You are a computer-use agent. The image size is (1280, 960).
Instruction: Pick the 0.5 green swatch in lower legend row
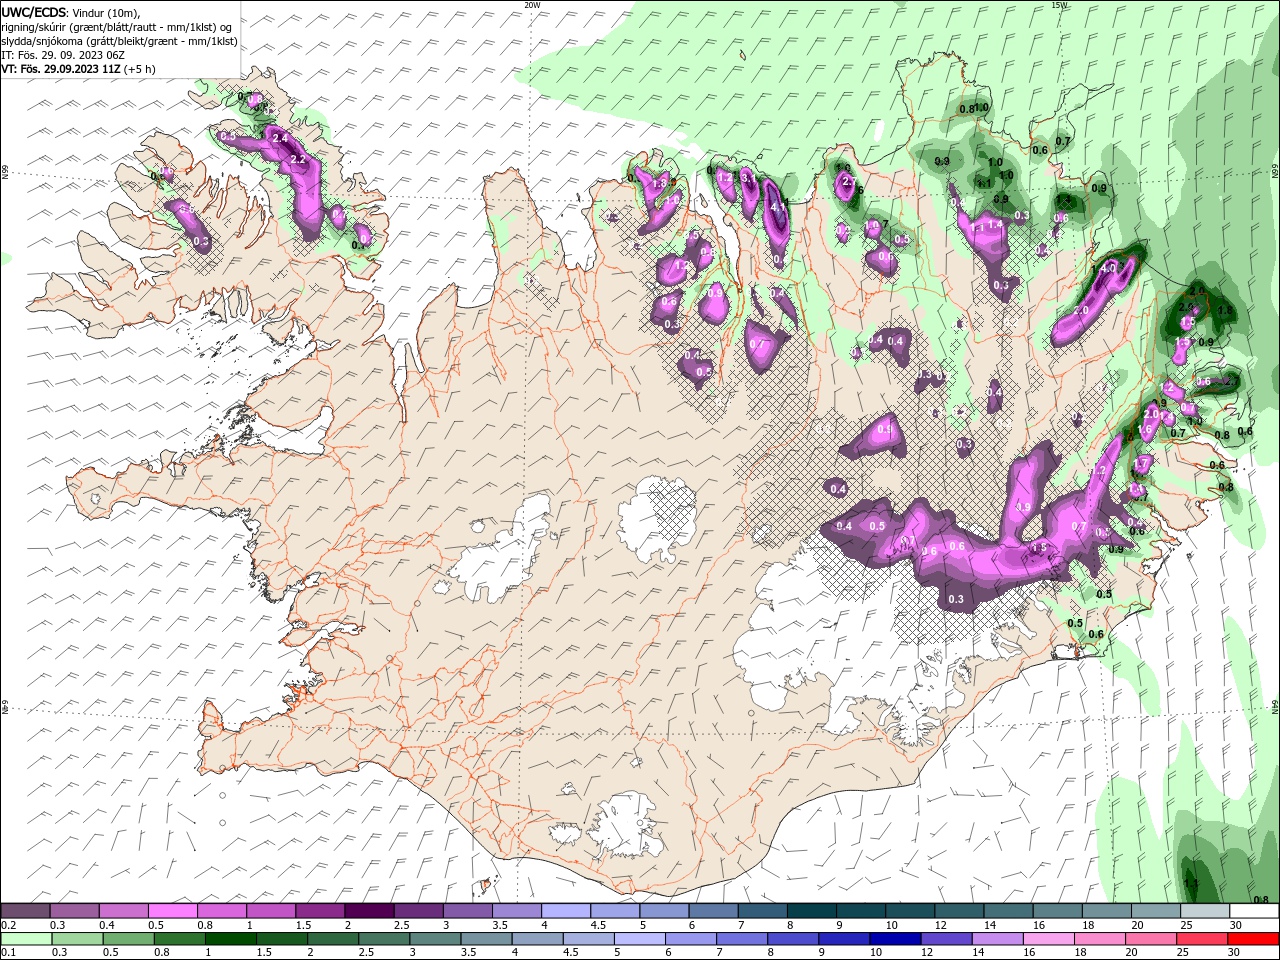128,939
